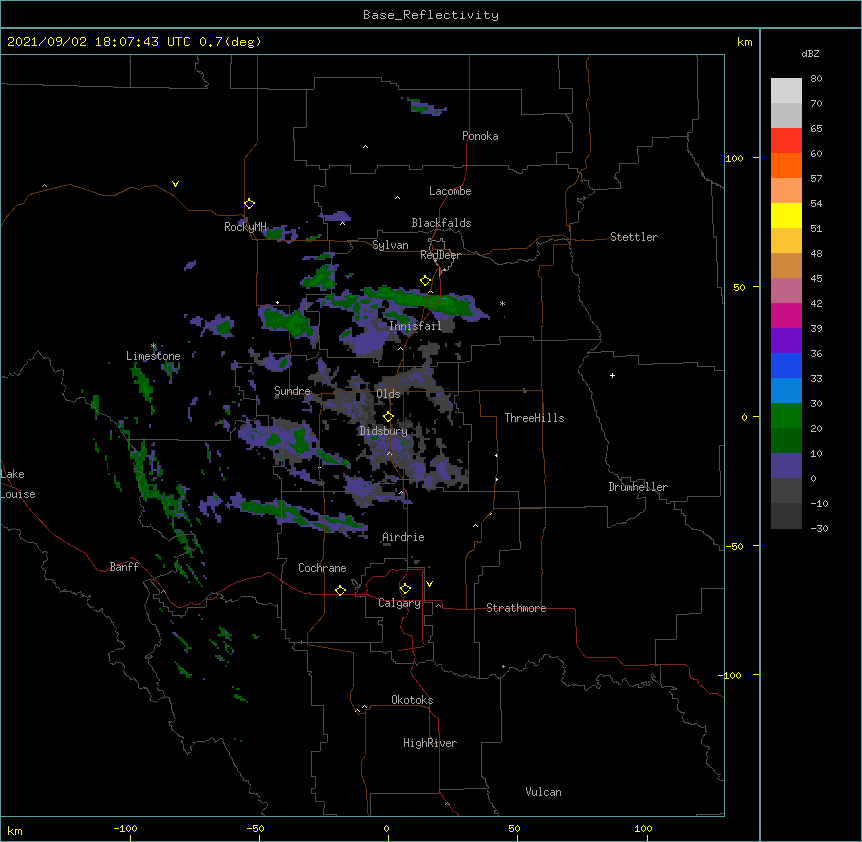Screen dimensions: 862x842
Task: Click the HighRiver label
Action: pos(430,743)
